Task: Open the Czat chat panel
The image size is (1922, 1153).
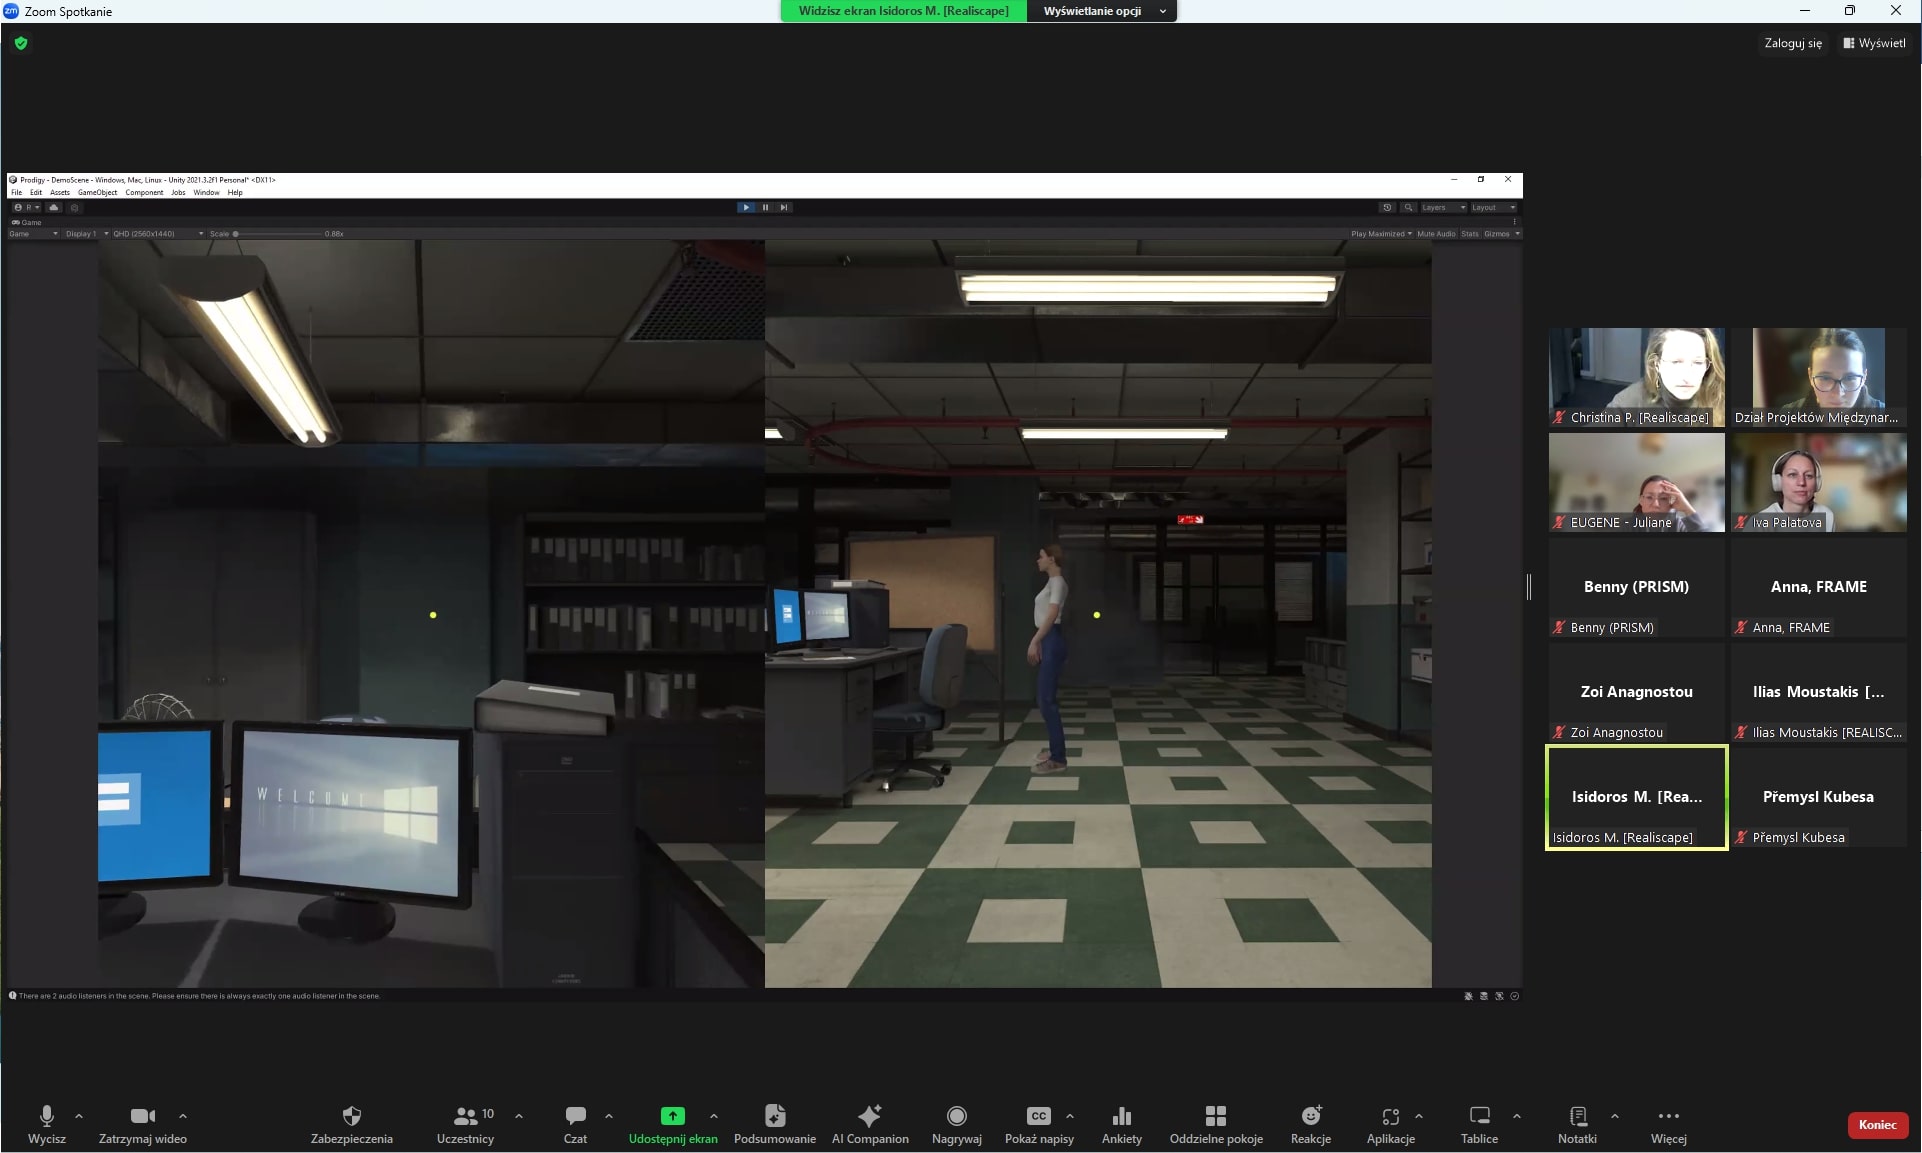Action: pos(575,1116)
